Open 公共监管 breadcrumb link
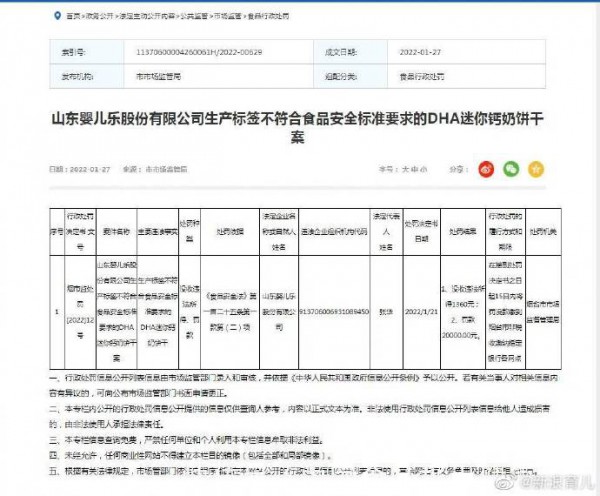 pyautogui.click(x=194, y=16)
